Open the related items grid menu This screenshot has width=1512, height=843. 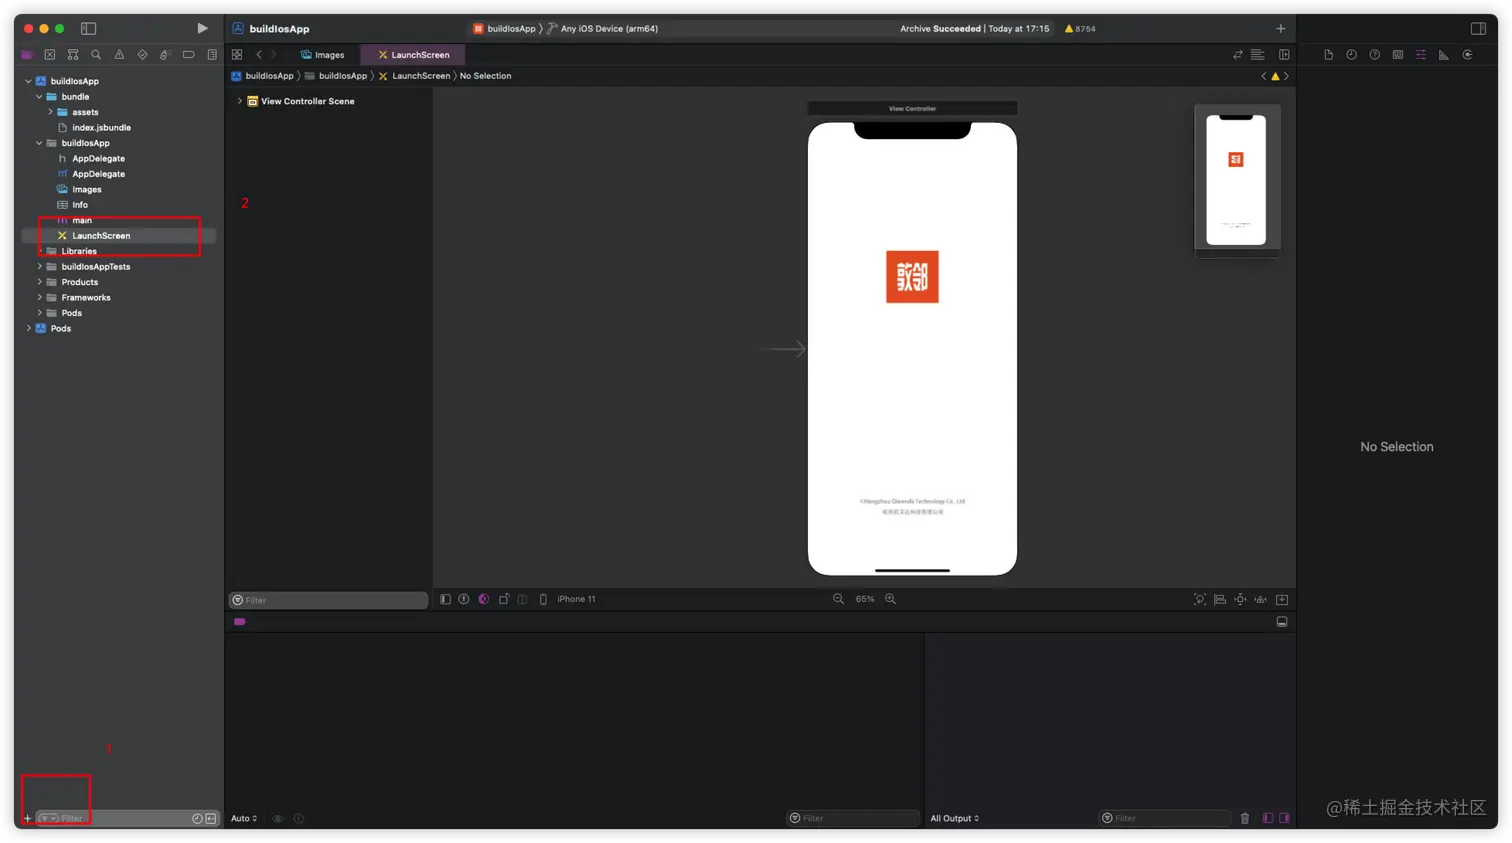click(x=237, y=55)
